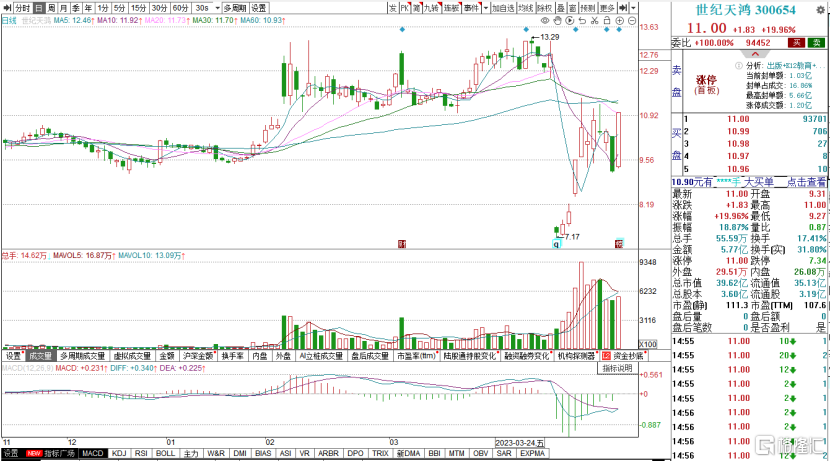Select the 15分 period
The width and height of the screenshot is (830, 462).
tap(139, 8)
